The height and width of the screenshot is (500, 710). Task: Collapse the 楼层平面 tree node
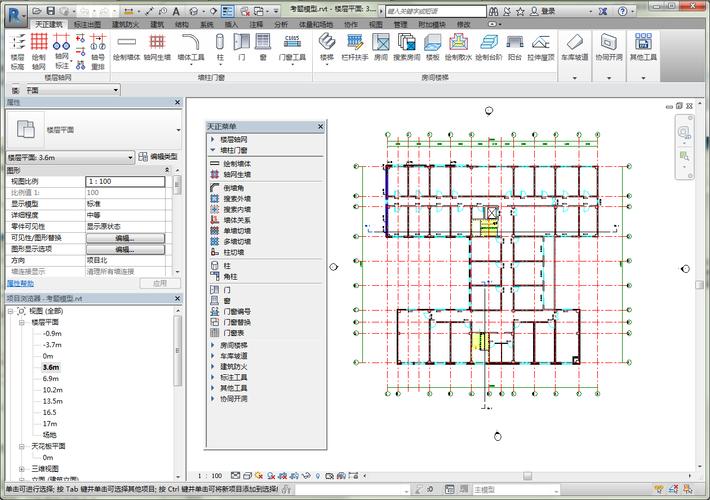point(22,323)
